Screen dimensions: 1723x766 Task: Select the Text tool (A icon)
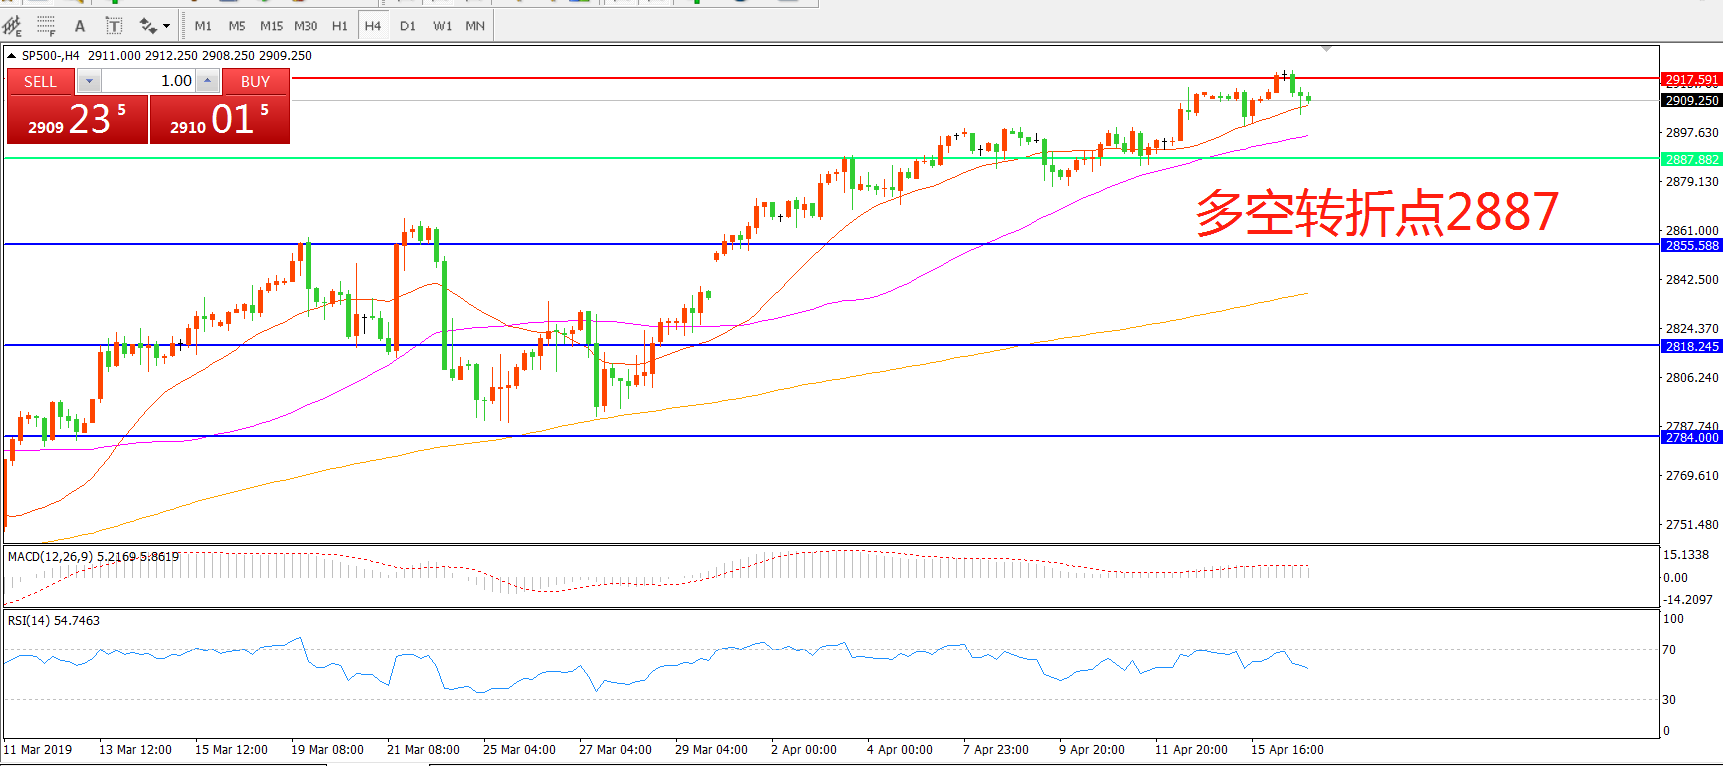80,26
